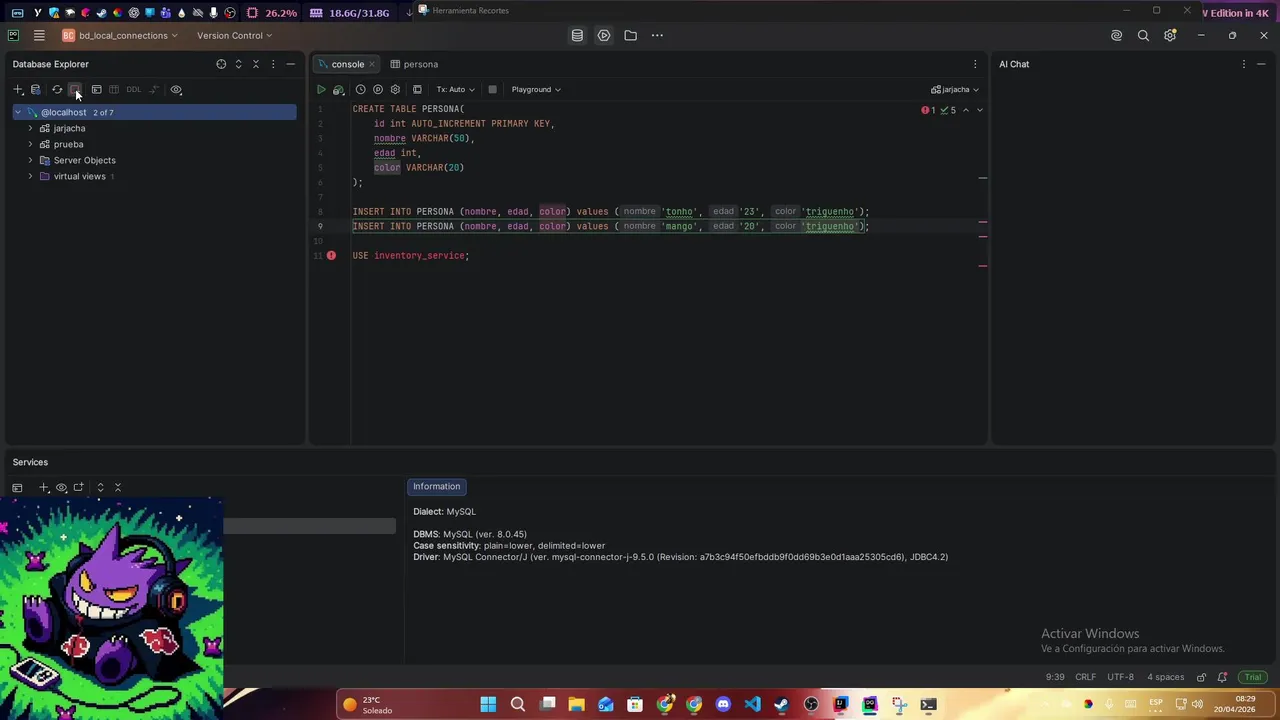The image size is (1280, 720).
Task: Jump to next highlighted problem arrow
Action: [980, 110]
